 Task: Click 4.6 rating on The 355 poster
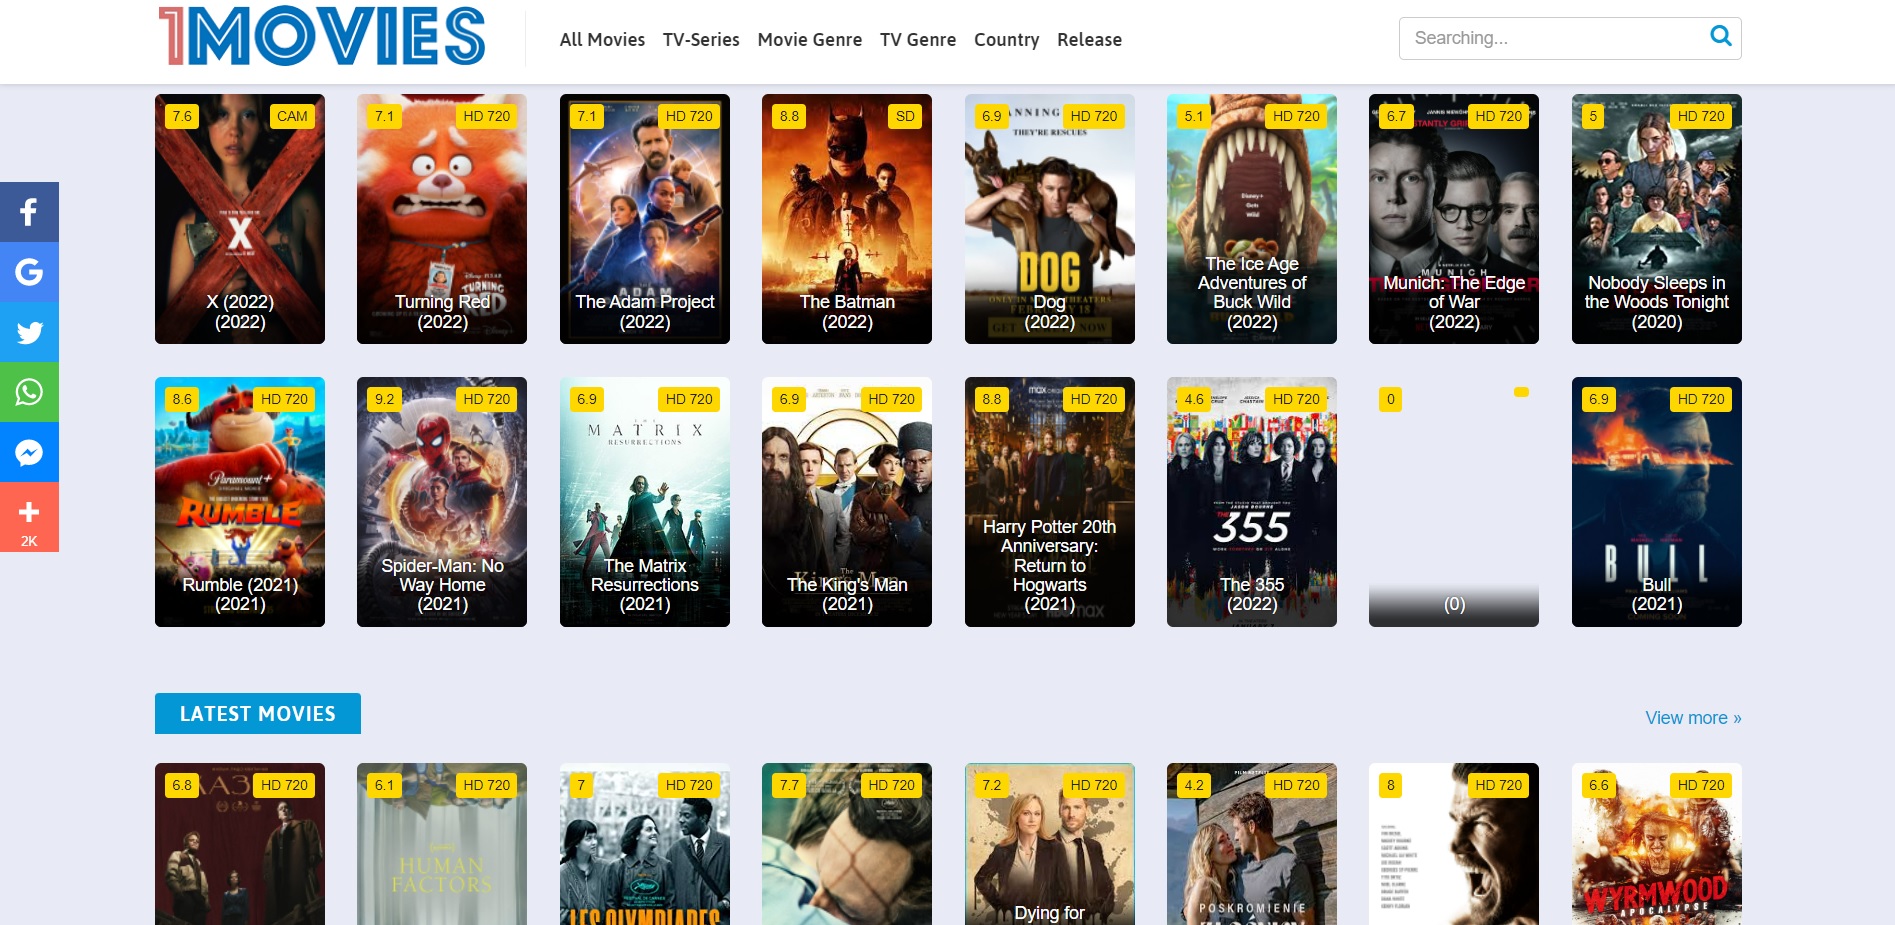pos(1194,399)
